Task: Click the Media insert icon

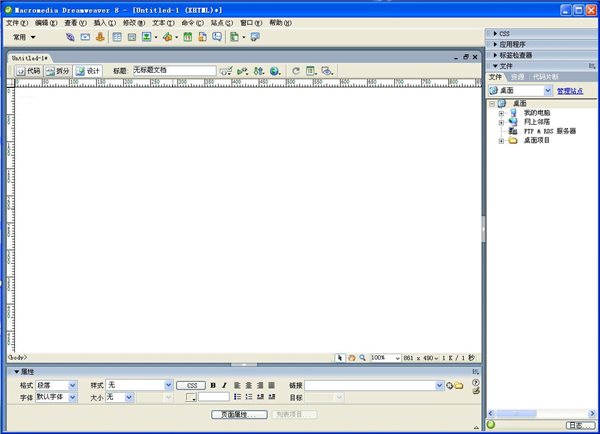Action: [168, 37]
